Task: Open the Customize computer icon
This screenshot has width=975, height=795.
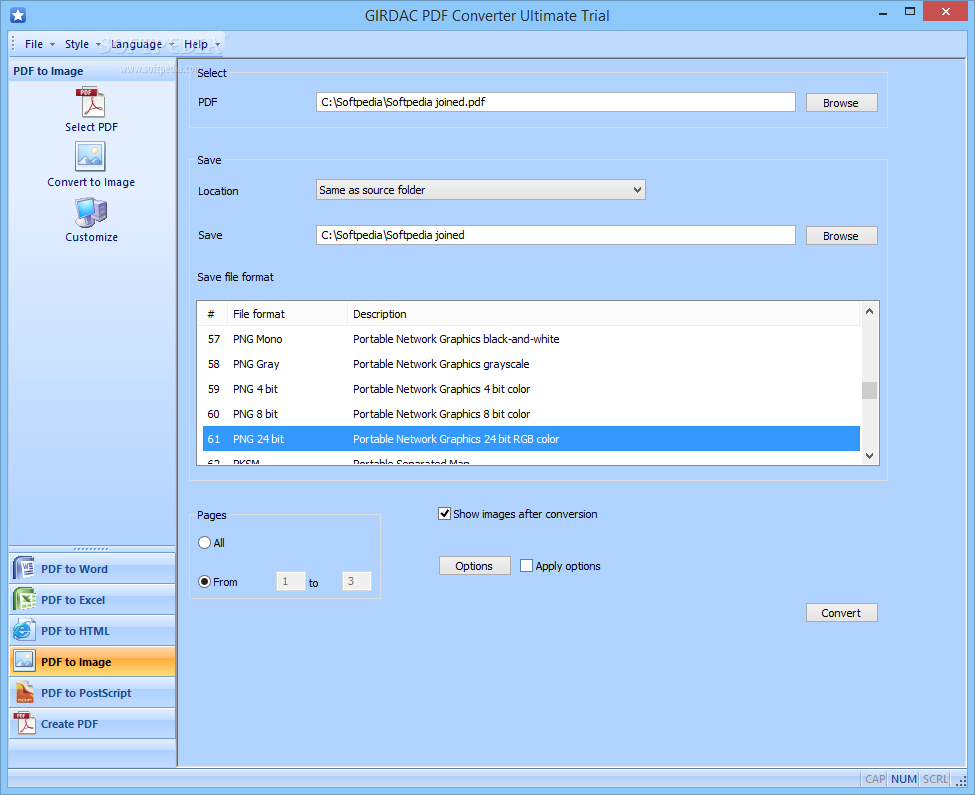Action: pyautogui.click(x=91, y=213)
